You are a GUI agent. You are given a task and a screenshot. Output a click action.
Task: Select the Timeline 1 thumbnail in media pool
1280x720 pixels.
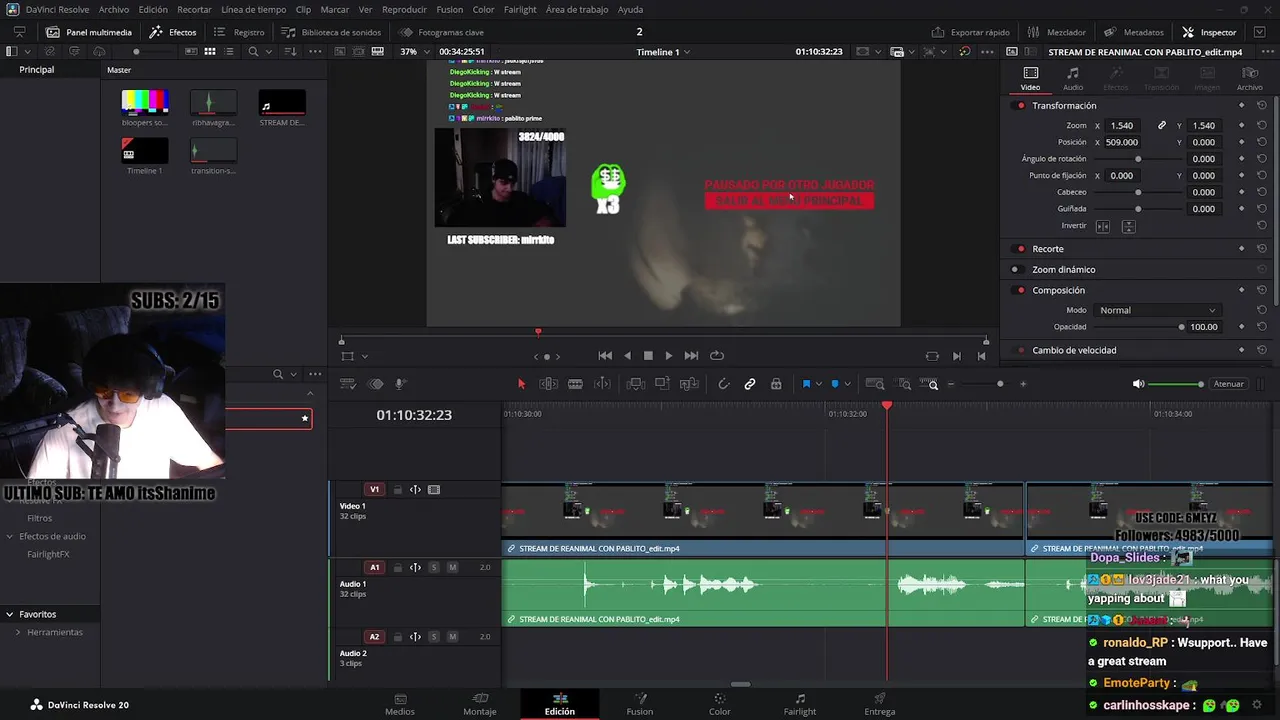(144, 151)
